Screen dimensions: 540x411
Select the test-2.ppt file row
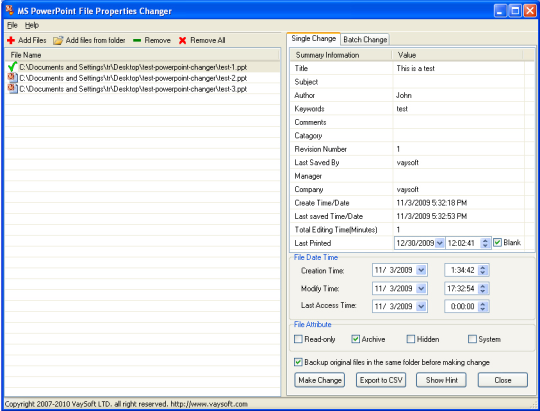[143, 78]
